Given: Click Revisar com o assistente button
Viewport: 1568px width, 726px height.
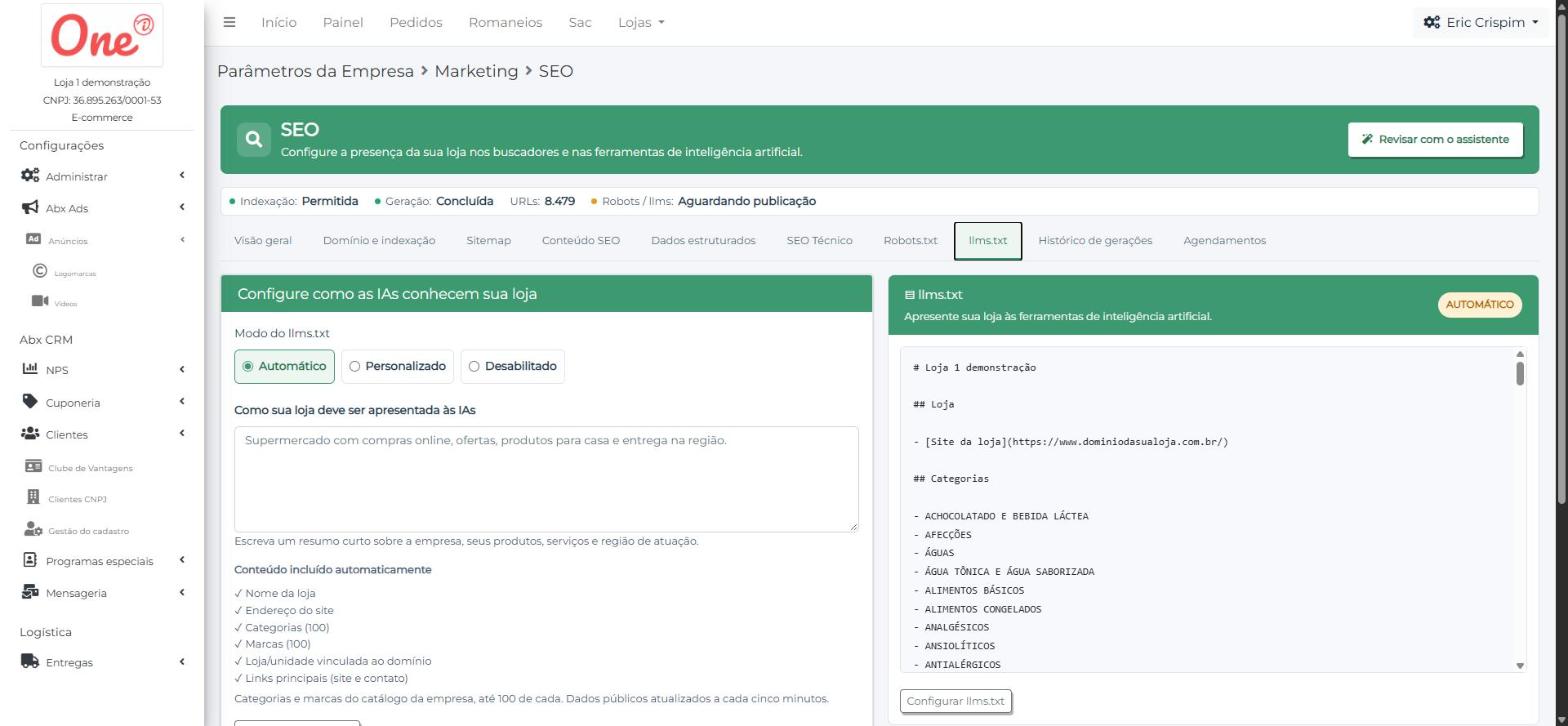Looking at the screenshot, I should (1435, 140).
